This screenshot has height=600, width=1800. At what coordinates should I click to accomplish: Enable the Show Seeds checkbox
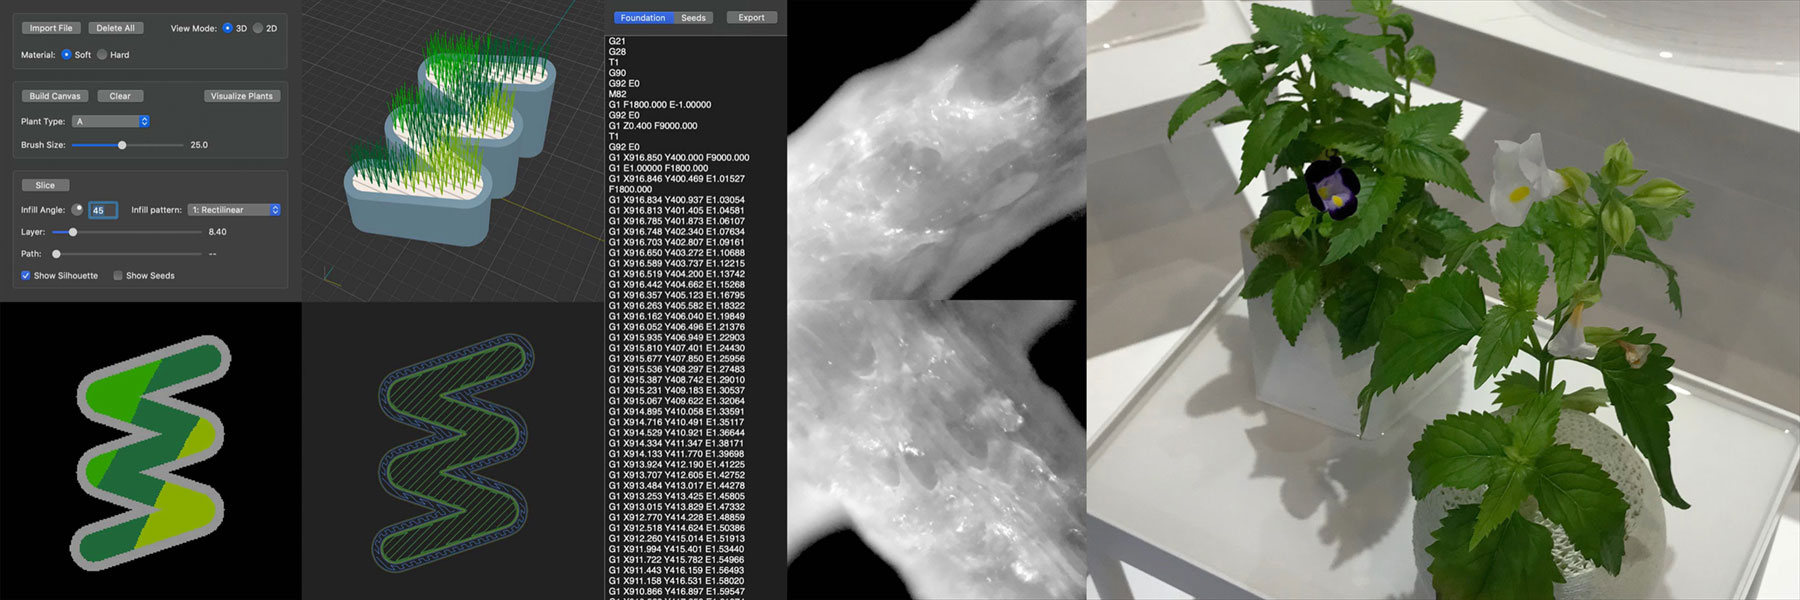118,276
